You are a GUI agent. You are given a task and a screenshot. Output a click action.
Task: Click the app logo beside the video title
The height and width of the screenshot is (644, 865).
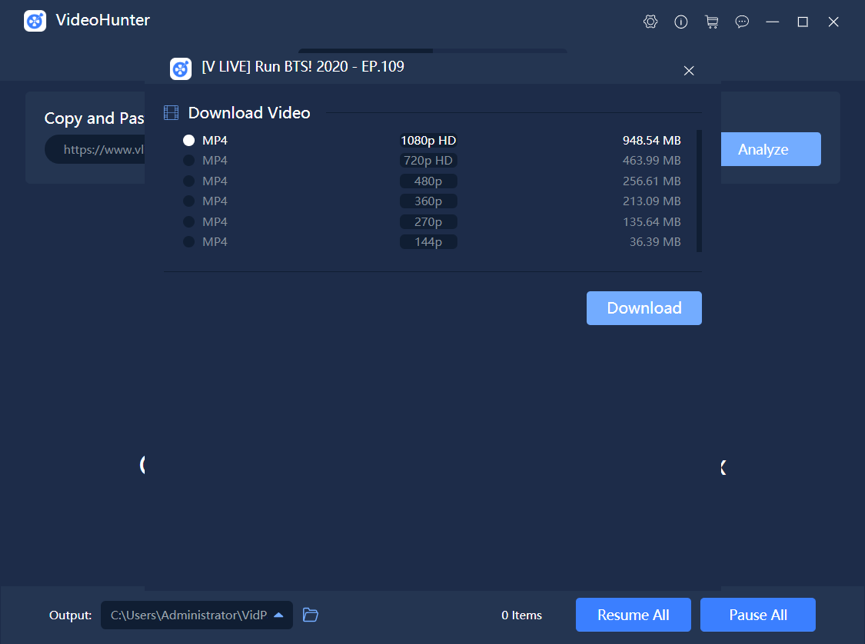(180, 69)
